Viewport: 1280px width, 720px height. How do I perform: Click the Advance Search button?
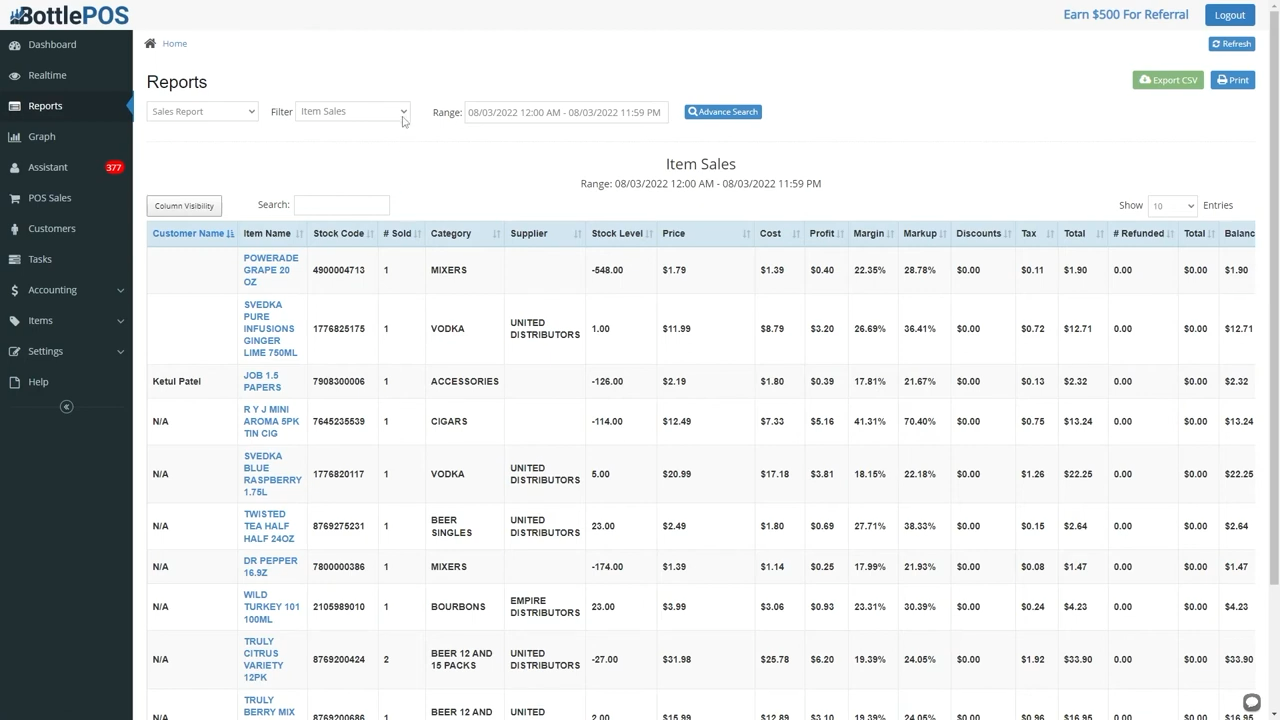pos(723,112)
